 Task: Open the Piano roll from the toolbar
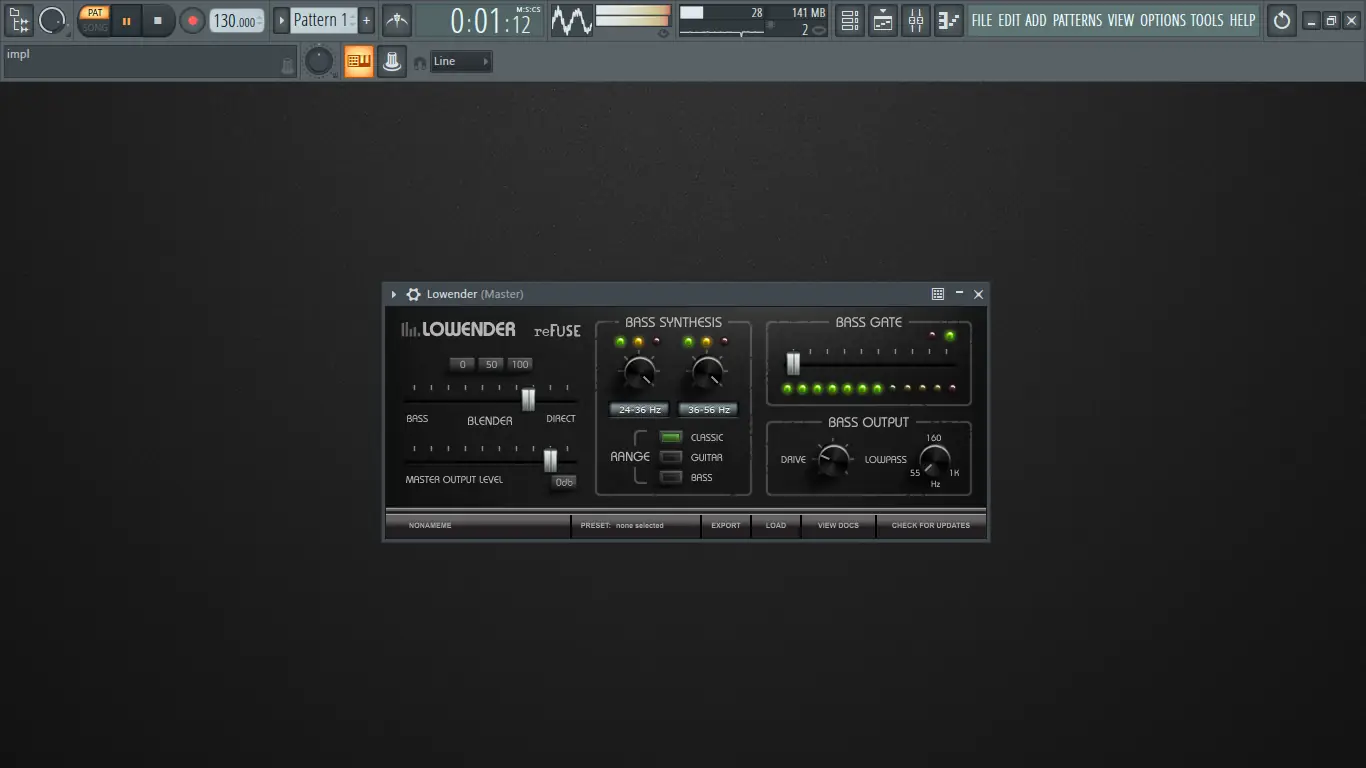point(948,20)
